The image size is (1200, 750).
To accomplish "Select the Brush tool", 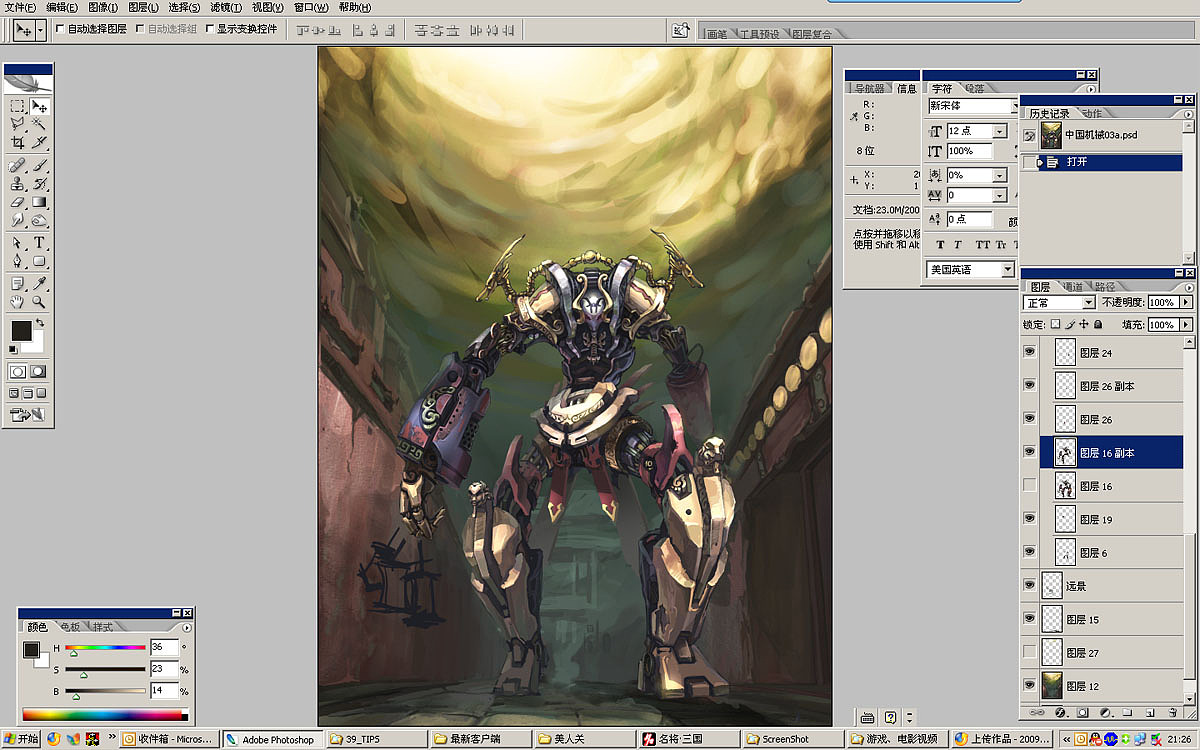I will [x=39, y=166].
